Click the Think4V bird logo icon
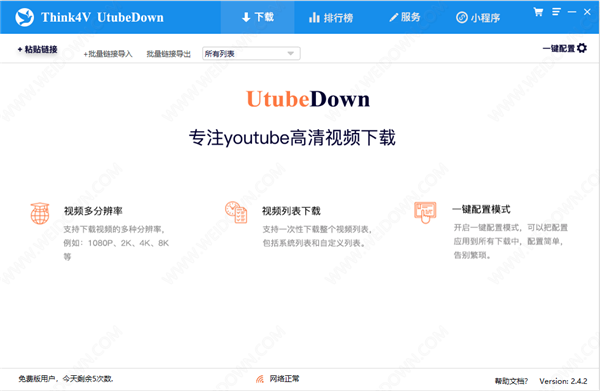This screenshot has width=600, height=391. (24, 17)
